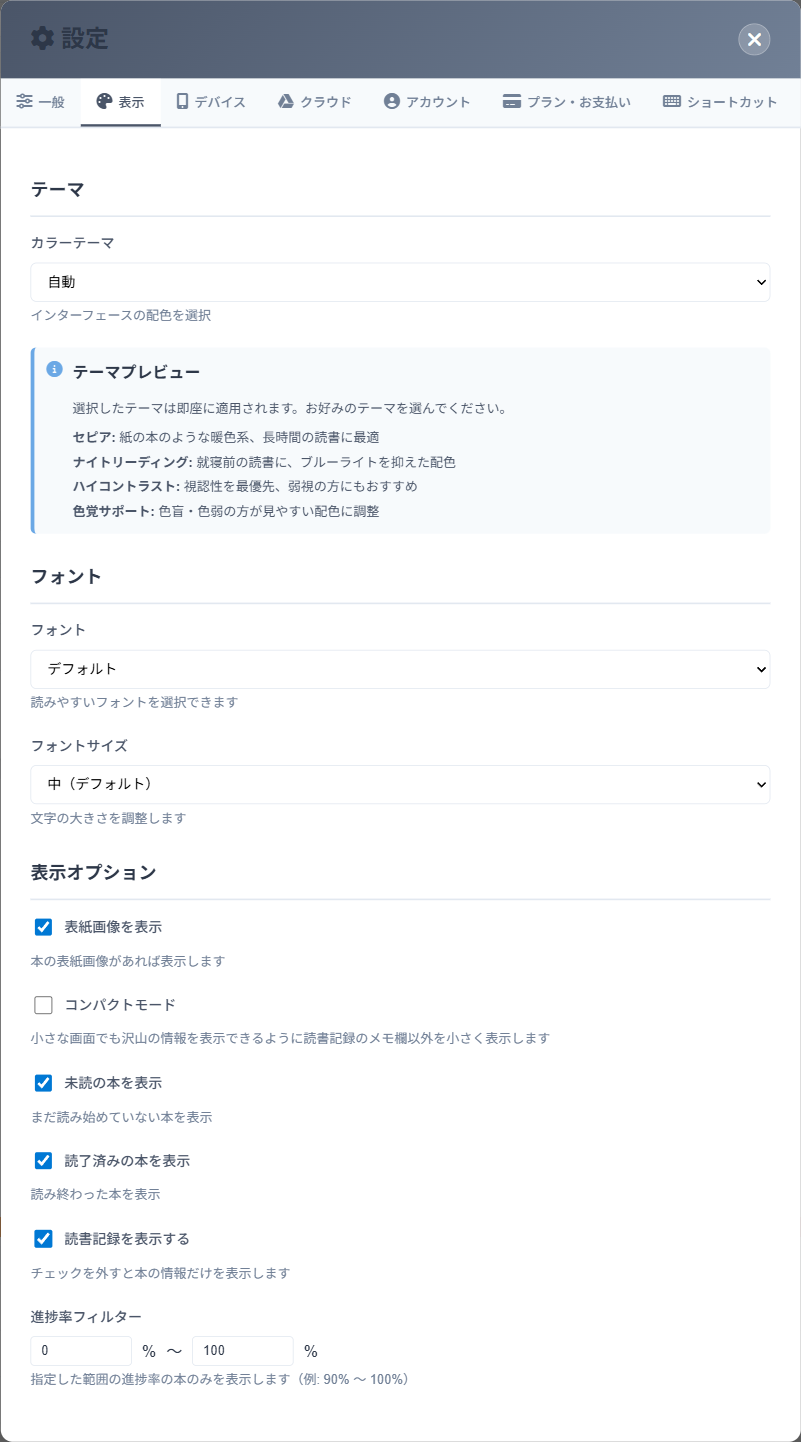Uncheck 表紙画像を表示
The width and height of the screenshot is (801, 1442).
click(x=43, y=926)
